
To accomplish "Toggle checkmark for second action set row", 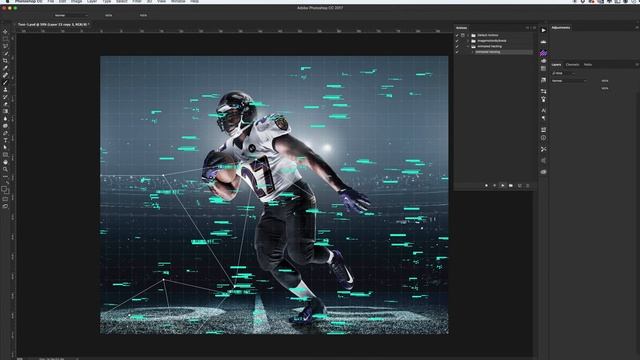I will point(457,41).
